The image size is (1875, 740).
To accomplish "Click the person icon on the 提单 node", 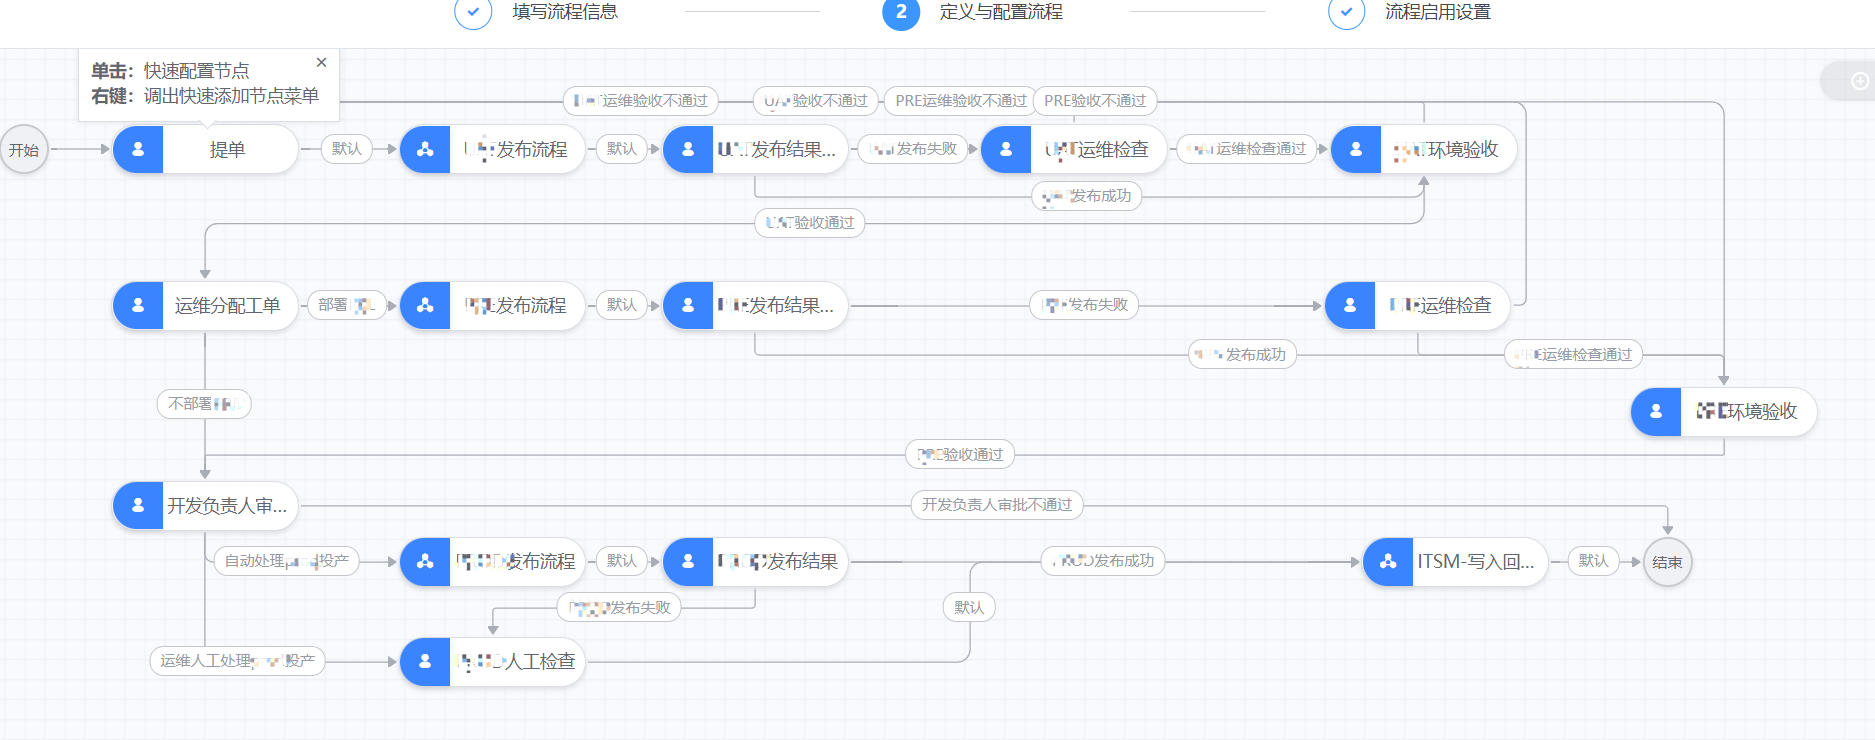I will tap(138, 149).
